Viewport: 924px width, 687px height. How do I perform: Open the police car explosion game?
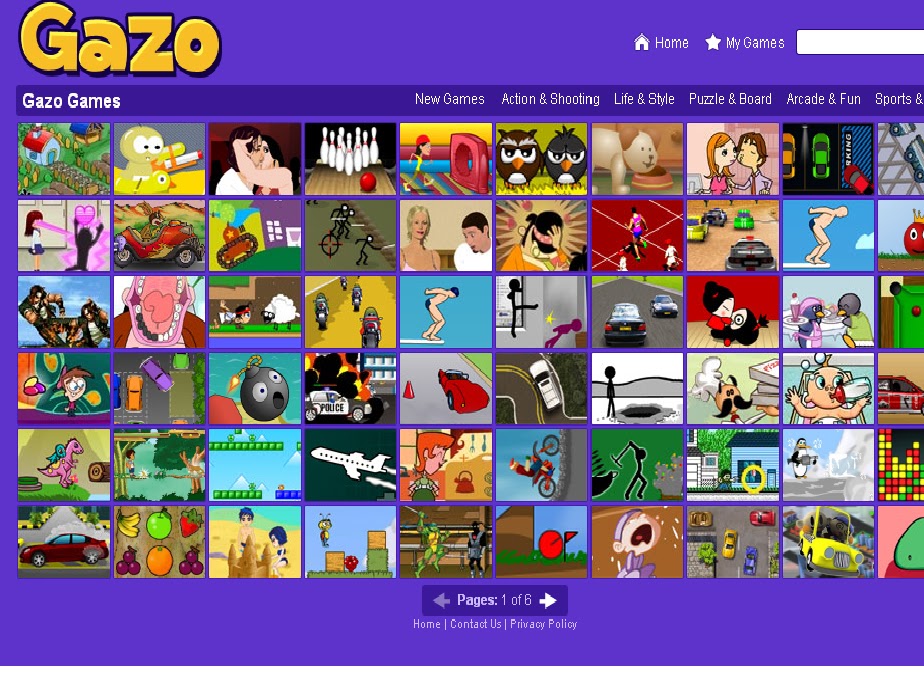coord(350,389)
